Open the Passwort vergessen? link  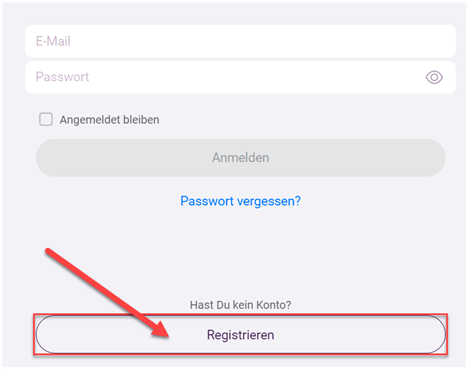[x=240, y=201]
